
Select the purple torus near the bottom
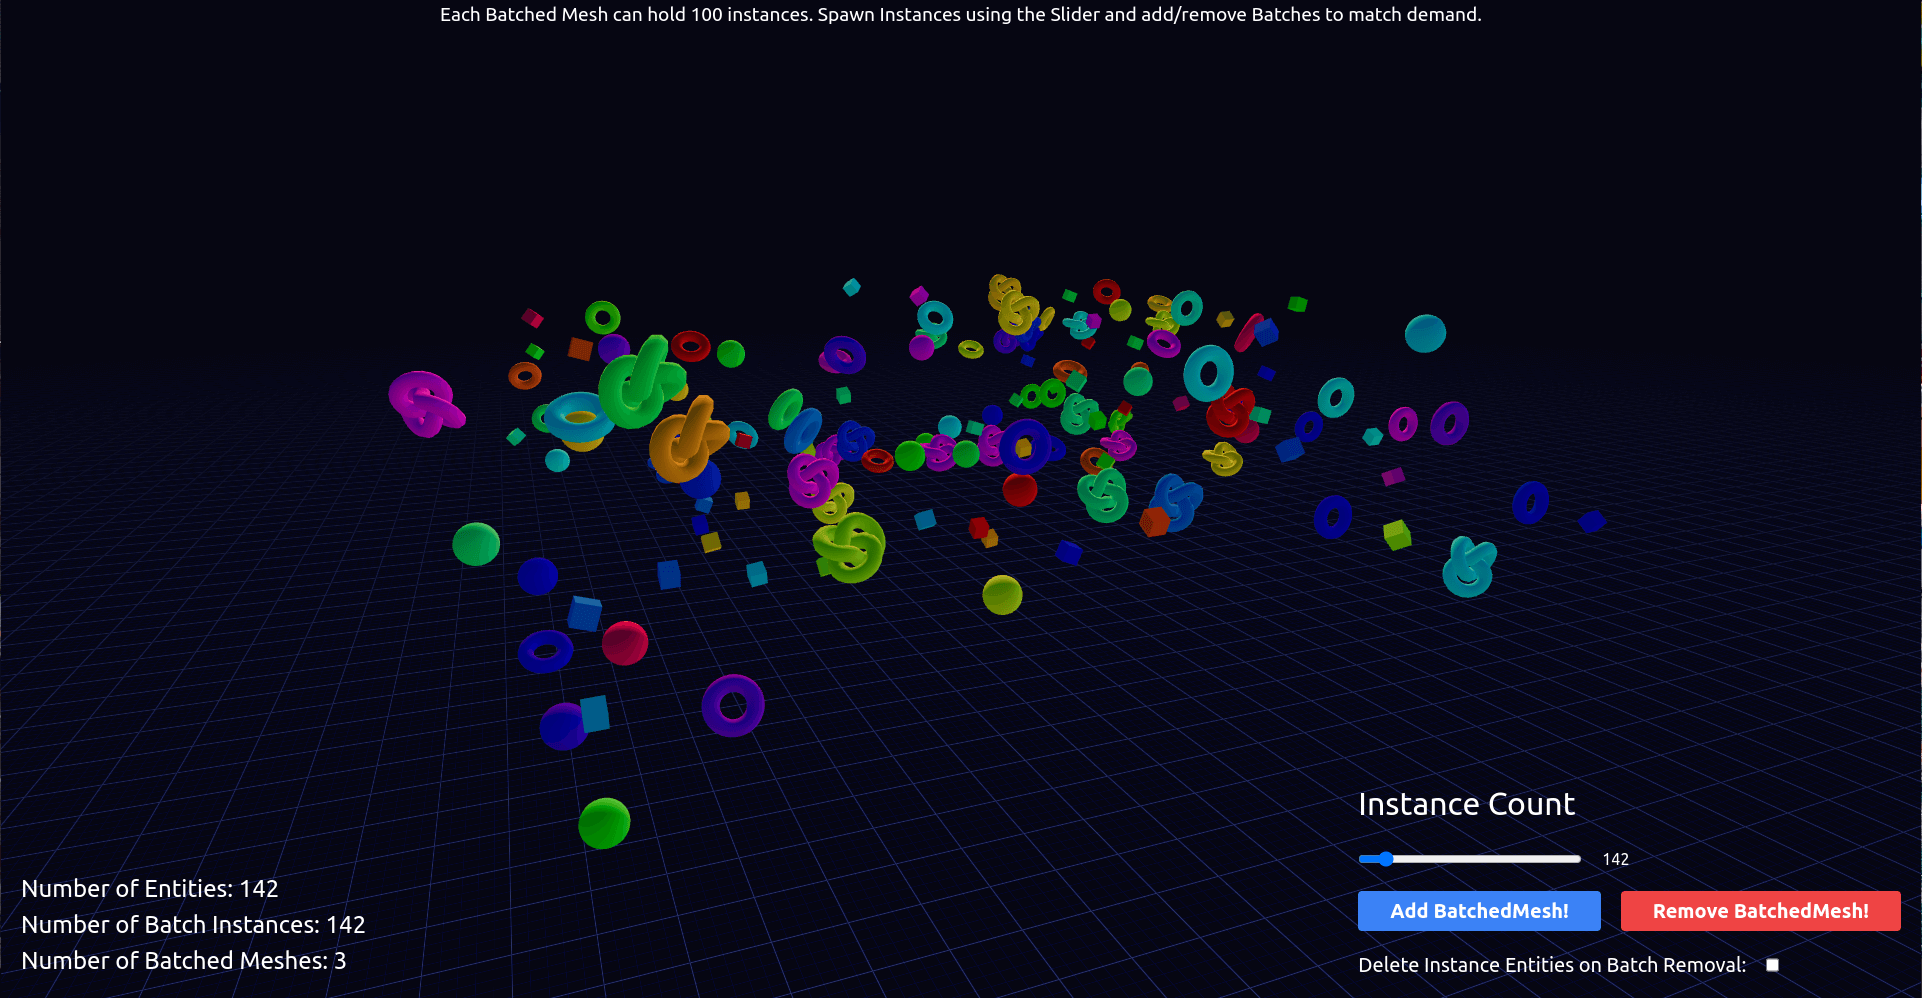(732, 705)
